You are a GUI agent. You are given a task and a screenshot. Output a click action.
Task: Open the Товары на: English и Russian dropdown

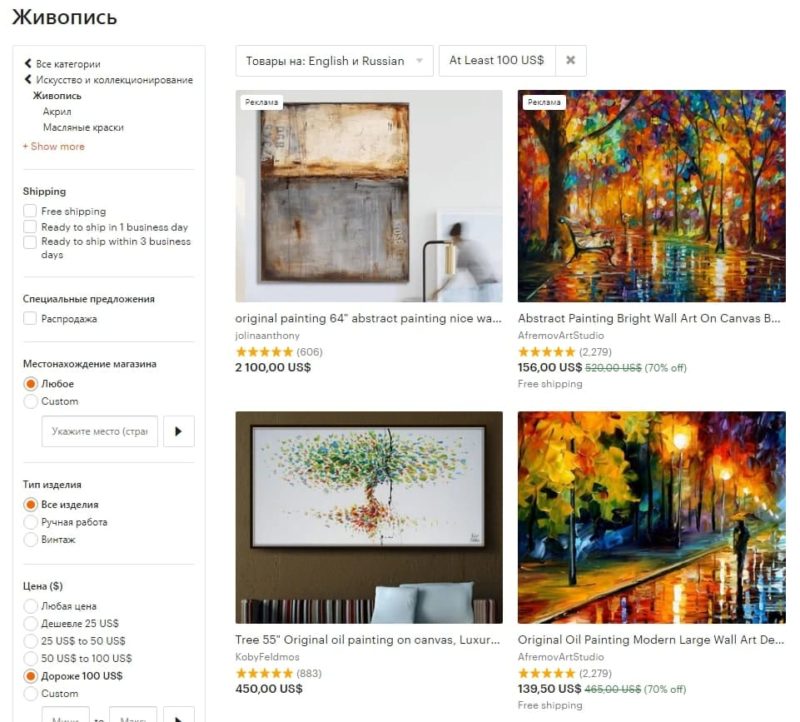click(334, 61)
